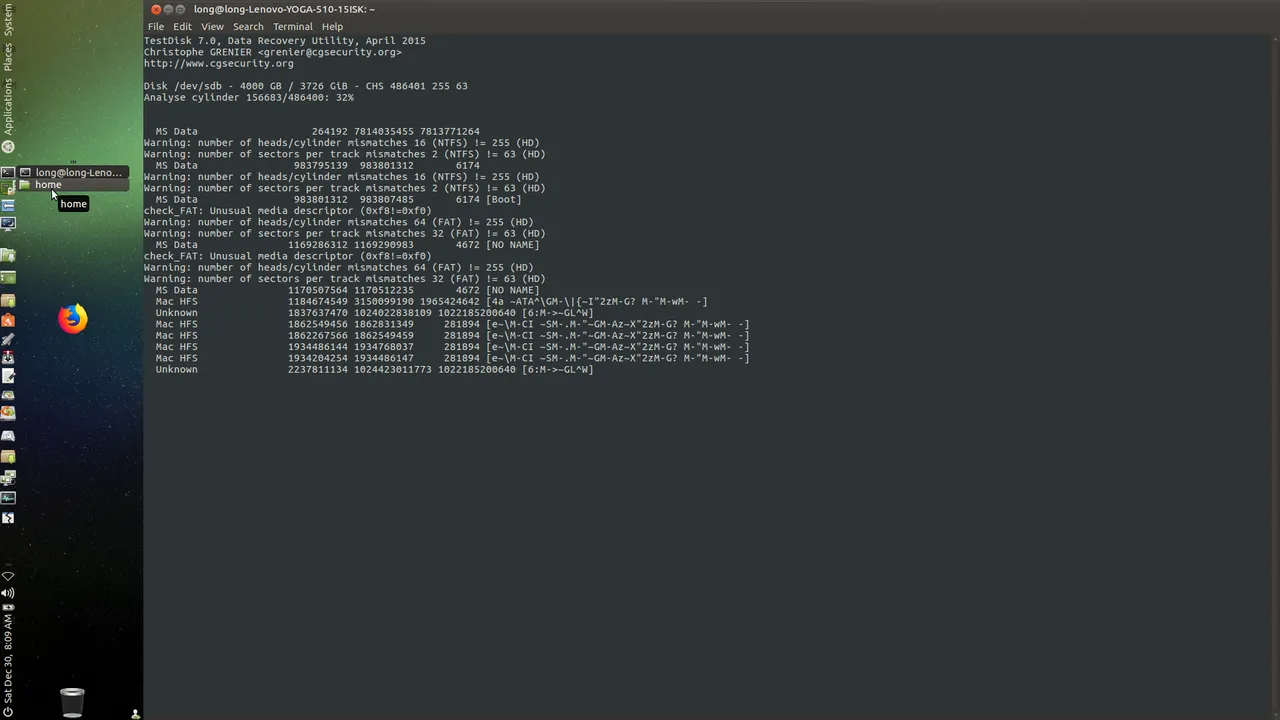Viewport: 1280px width, 720px height.
Task: Click the Mac HFS row starting 1862267566
Action: tap(452, 335)
